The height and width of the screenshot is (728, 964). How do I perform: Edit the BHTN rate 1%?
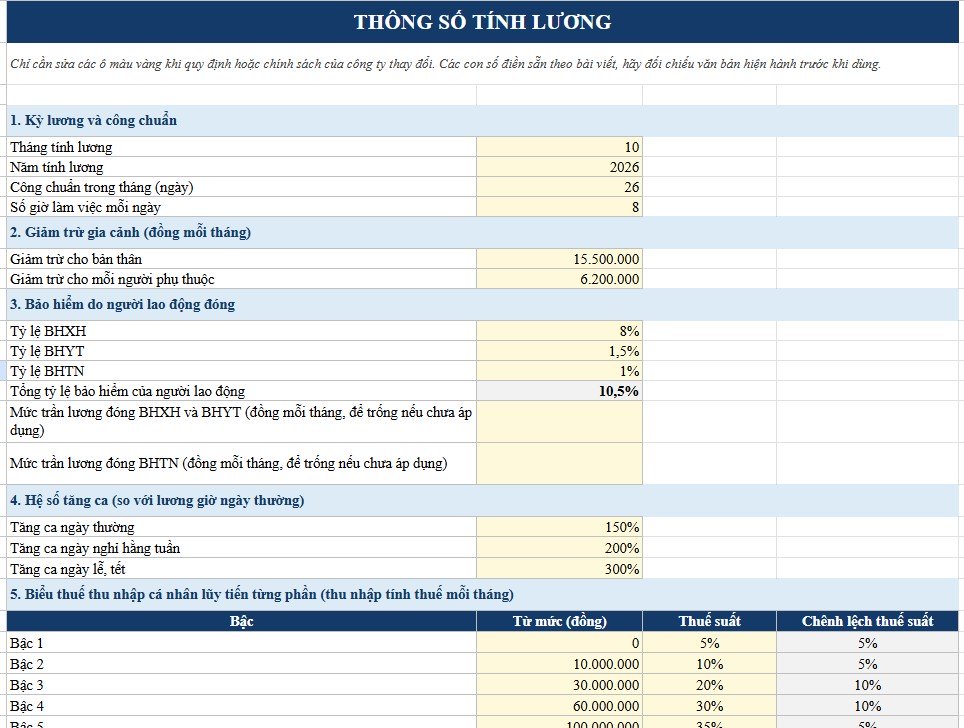tap(559, 371)
